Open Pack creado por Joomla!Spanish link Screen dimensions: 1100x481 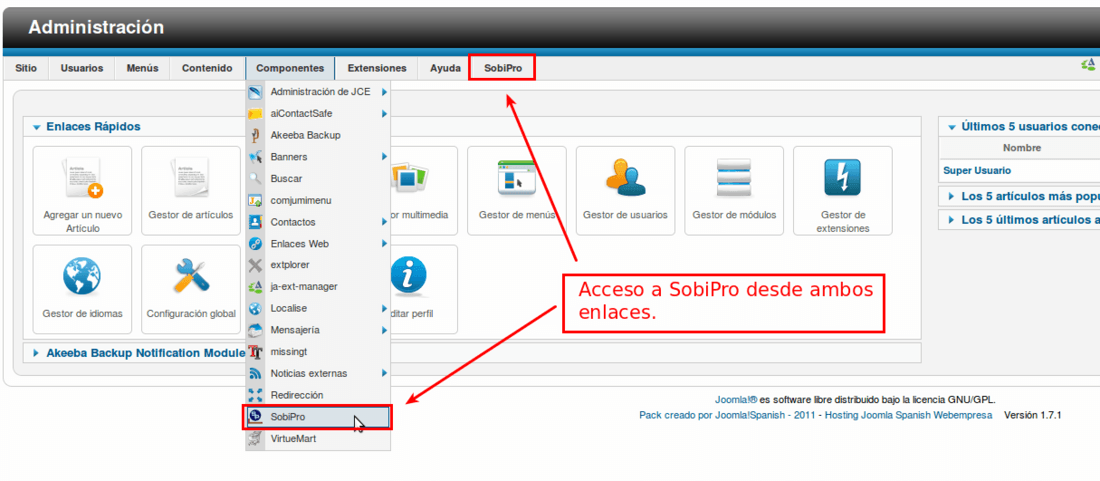(727, 416)
